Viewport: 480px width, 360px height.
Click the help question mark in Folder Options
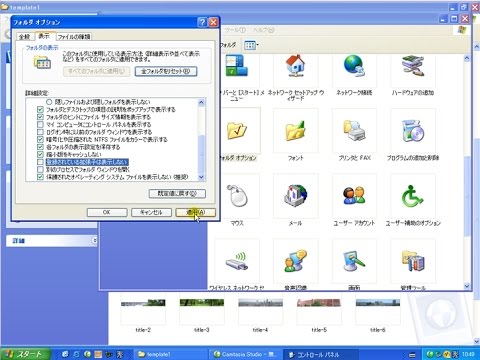coord(202,22)
